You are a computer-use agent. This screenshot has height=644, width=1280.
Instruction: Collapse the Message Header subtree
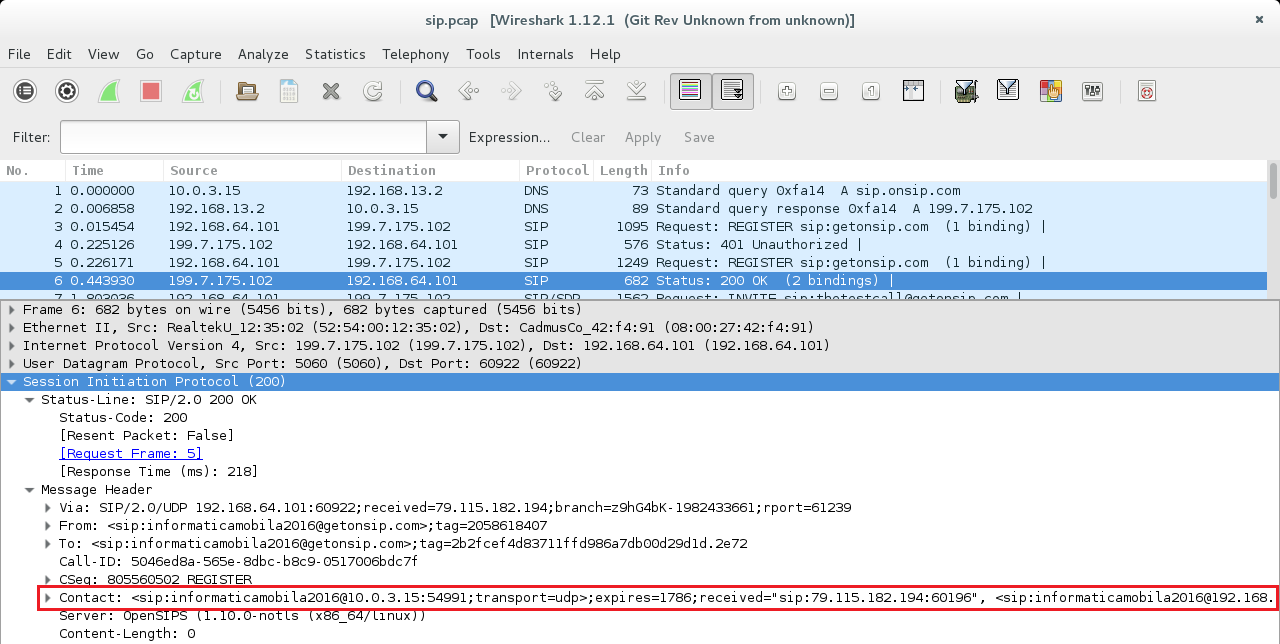point(29,489)
